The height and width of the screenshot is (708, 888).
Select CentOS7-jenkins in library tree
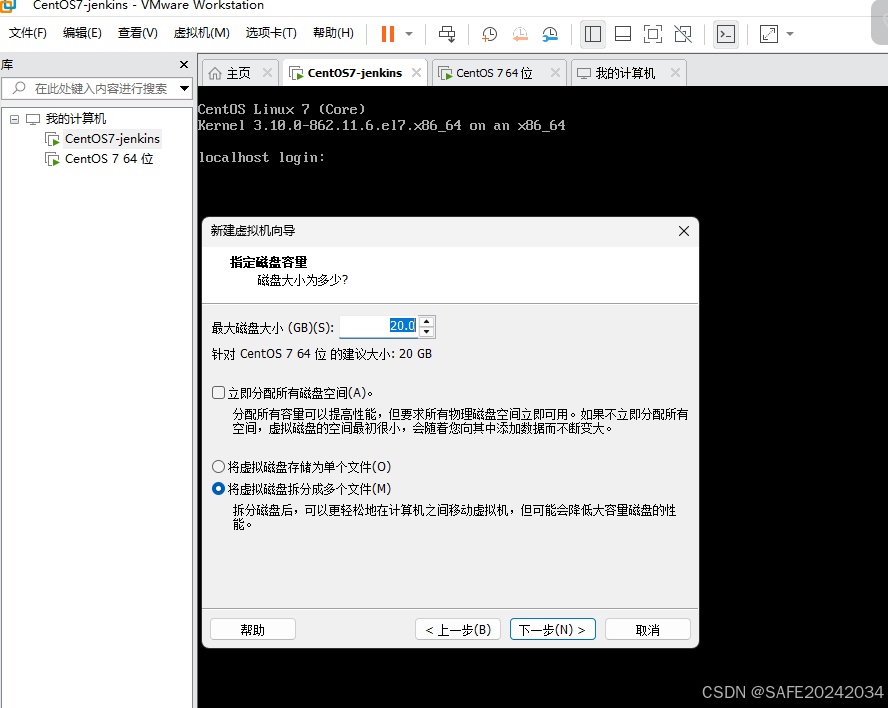[x=112, y=139]
